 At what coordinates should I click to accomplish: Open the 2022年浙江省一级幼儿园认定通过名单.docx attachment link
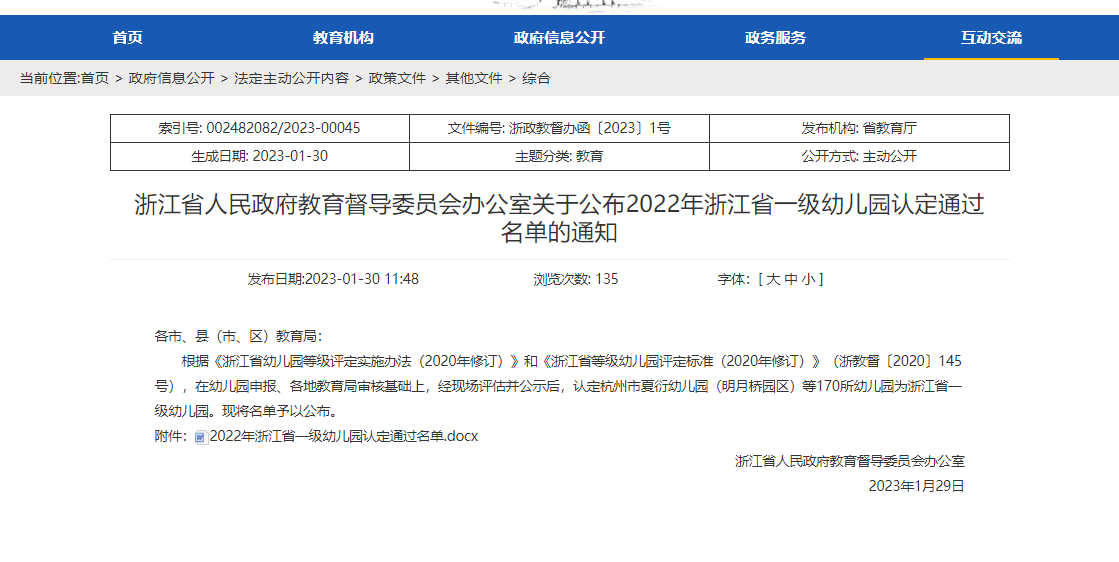tap(344, 437)
